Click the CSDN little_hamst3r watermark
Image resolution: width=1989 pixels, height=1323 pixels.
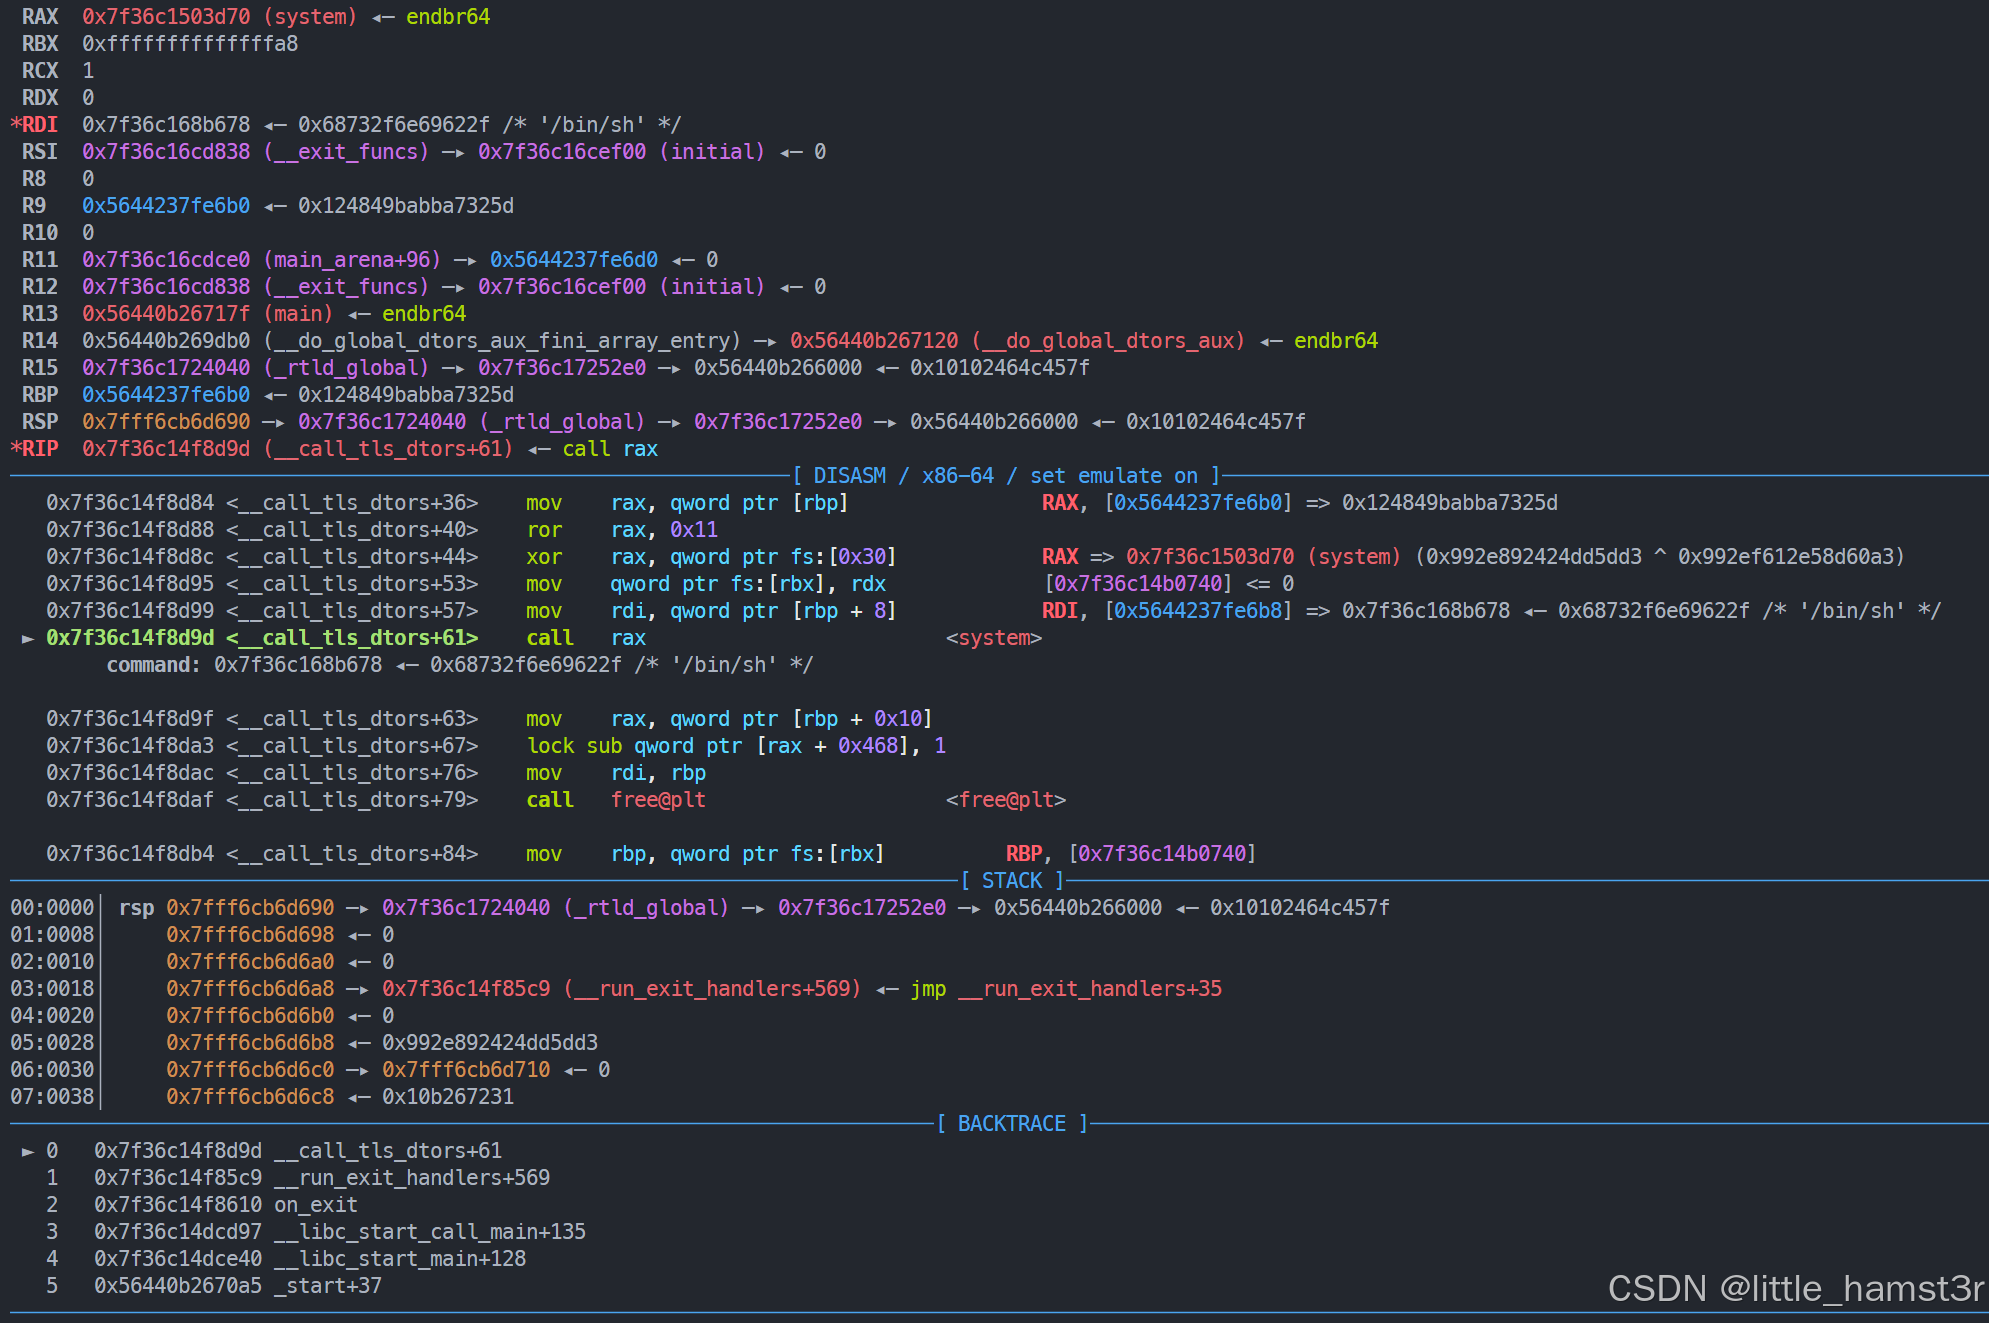[1794, 1288]
